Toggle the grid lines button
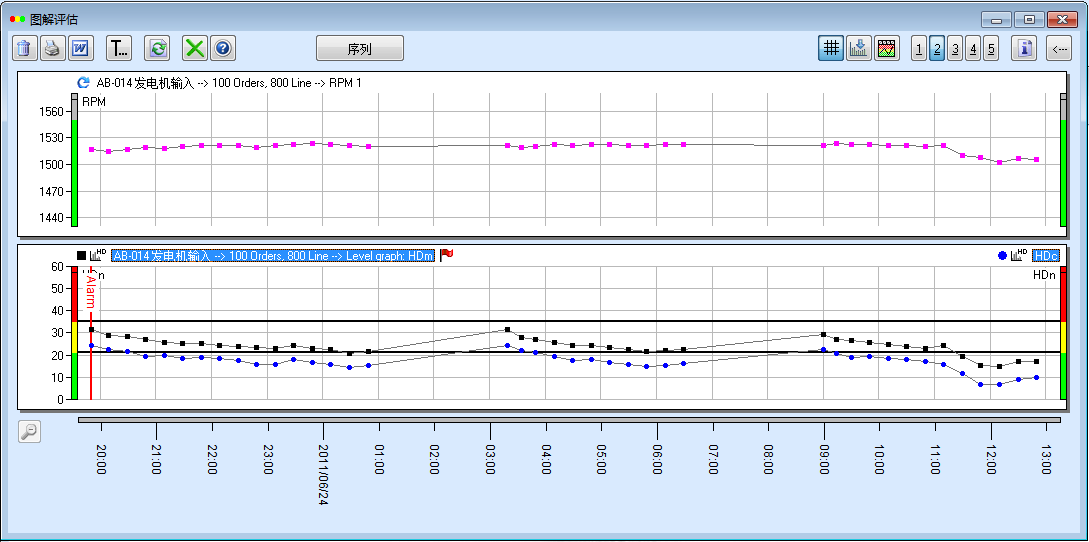This screenshot has width=1089, height=542. [830, 48]
